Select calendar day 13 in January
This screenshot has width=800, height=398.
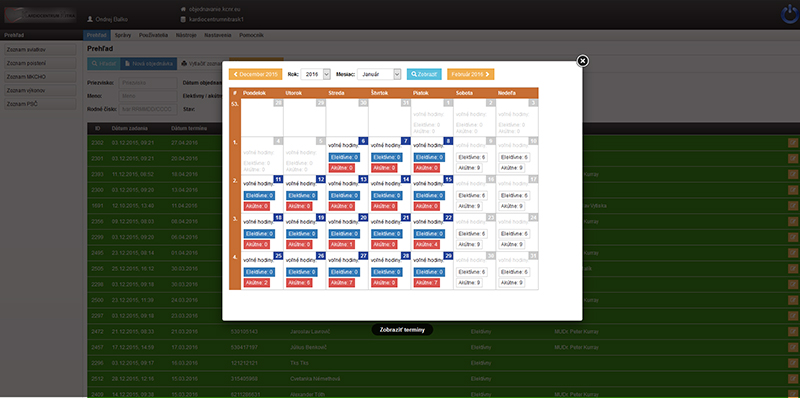[x=363, y=180]
